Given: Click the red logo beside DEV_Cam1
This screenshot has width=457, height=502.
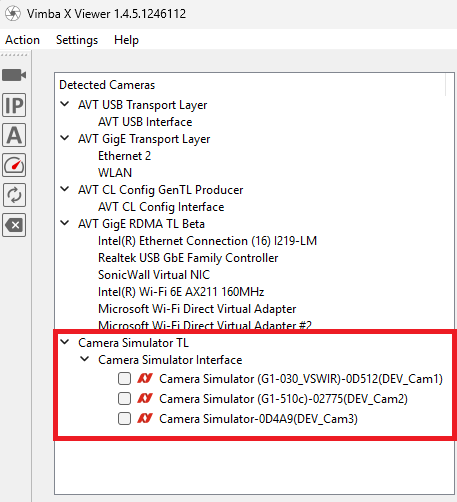Looking at the screenshot, I should tap(145, 378).
